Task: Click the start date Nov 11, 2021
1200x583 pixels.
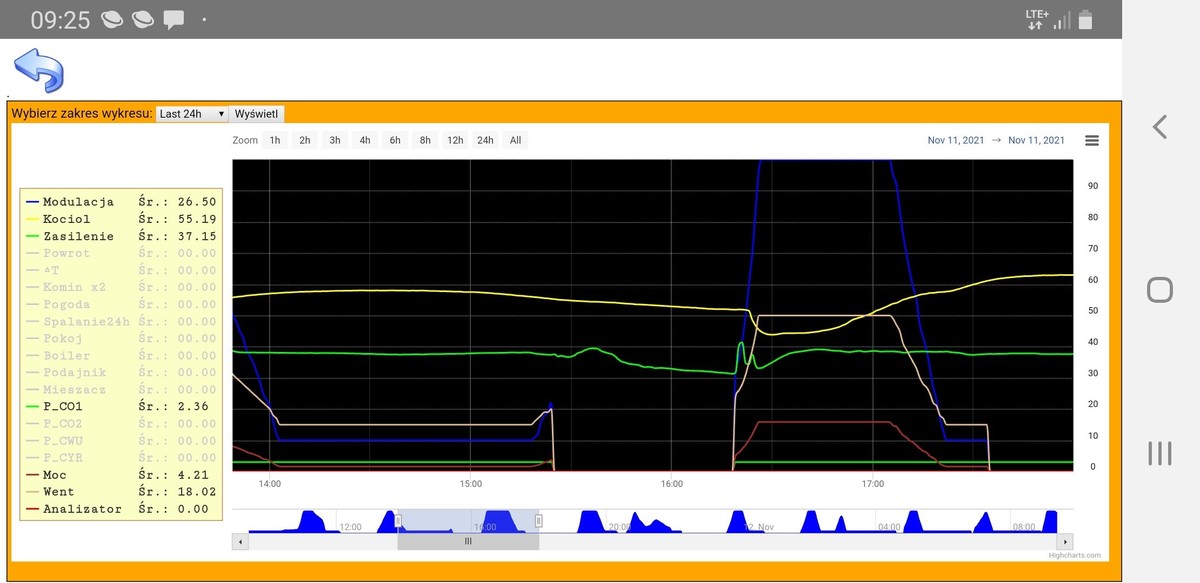Action: coord(956,141)
